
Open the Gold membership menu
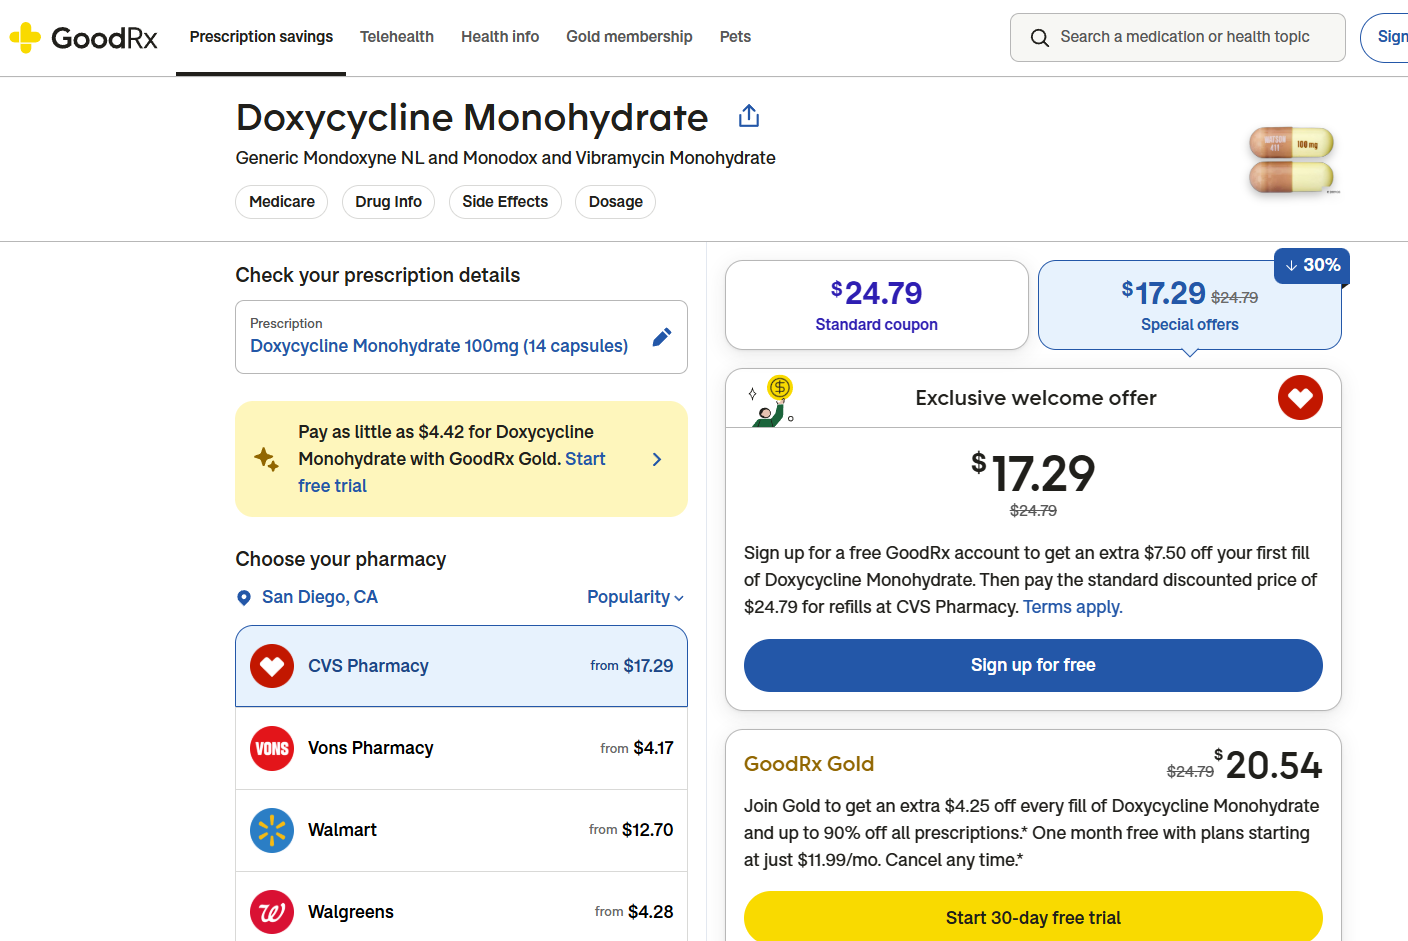629,37
